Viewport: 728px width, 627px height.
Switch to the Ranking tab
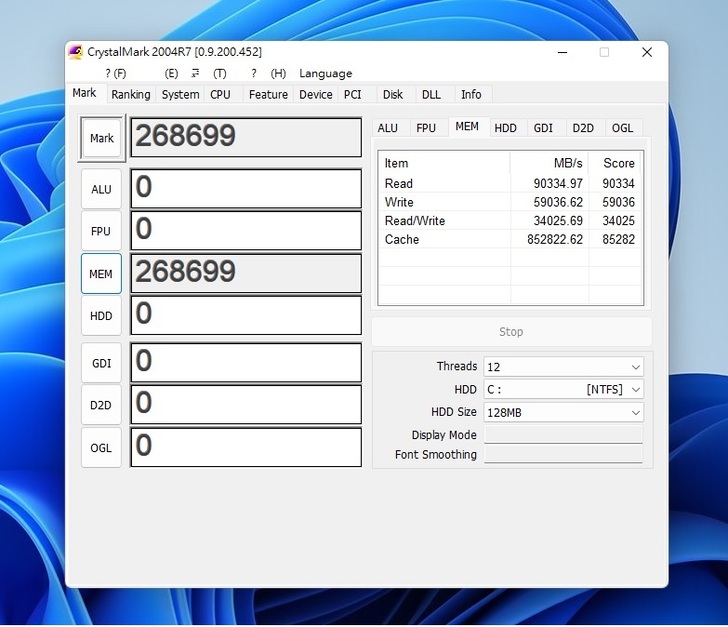(130, 94)
